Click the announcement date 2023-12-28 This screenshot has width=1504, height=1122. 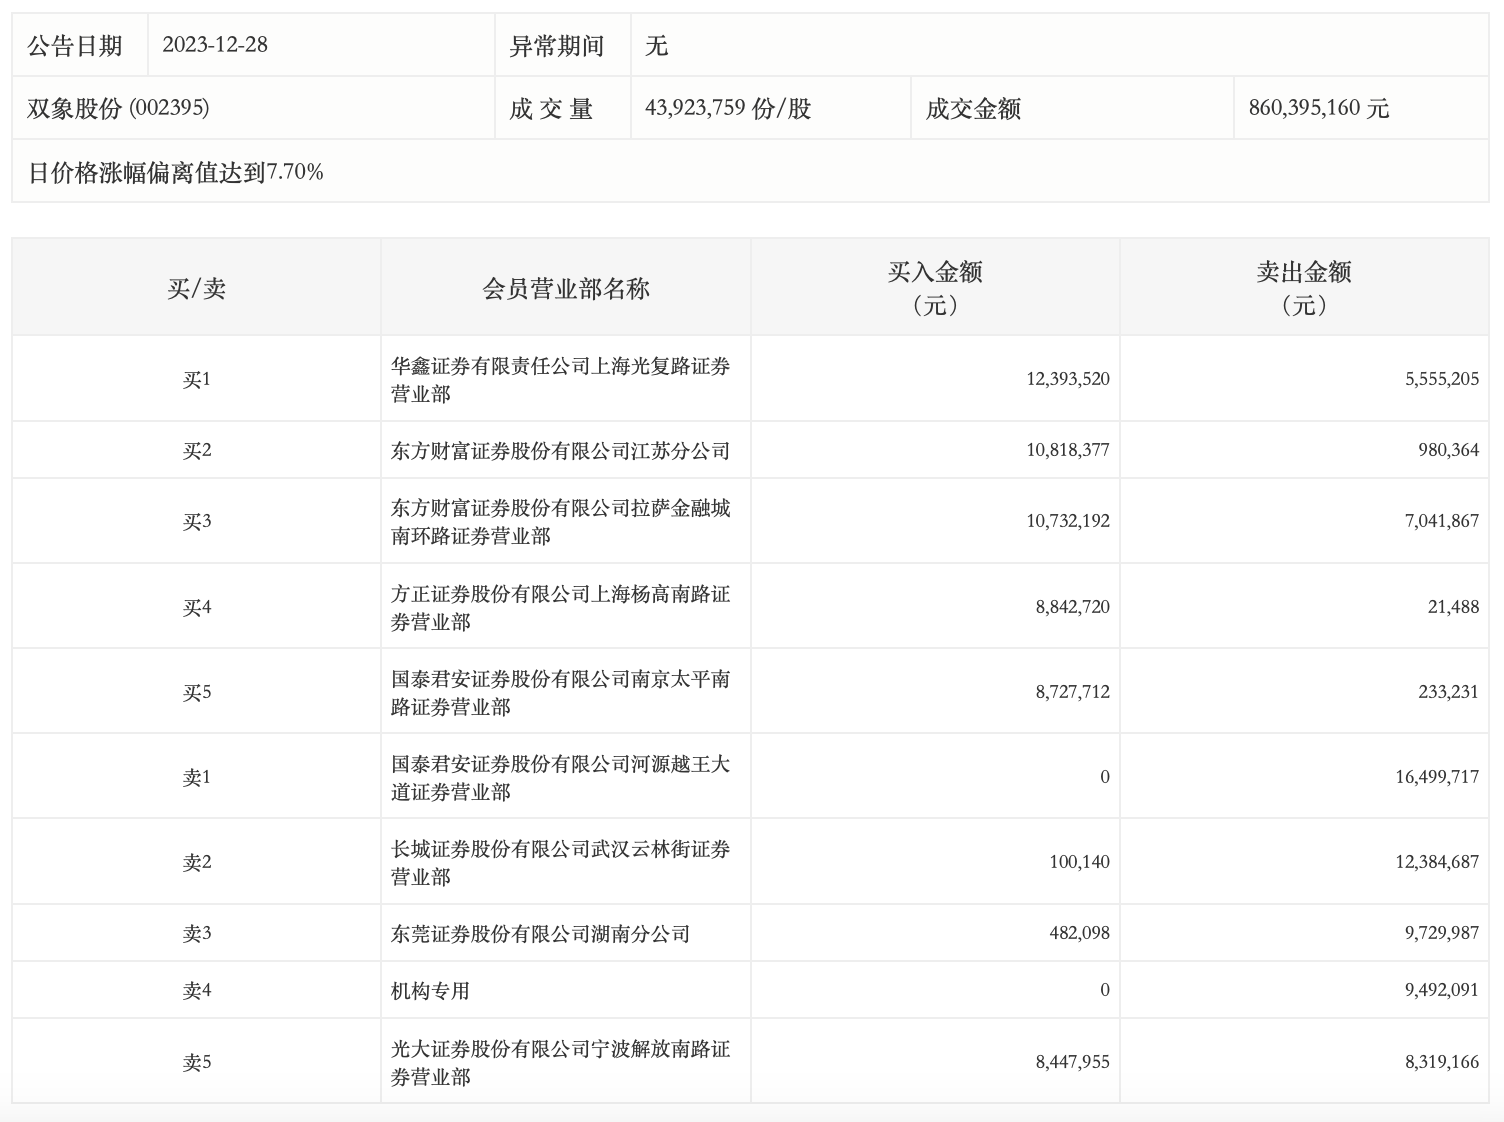(x=215, y=45)
